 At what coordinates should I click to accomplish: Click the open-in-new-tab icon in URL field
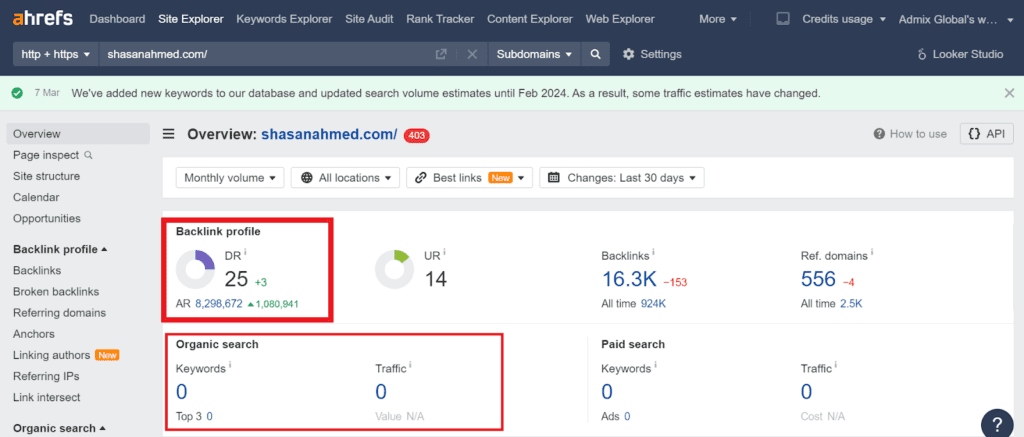[441, 54]
